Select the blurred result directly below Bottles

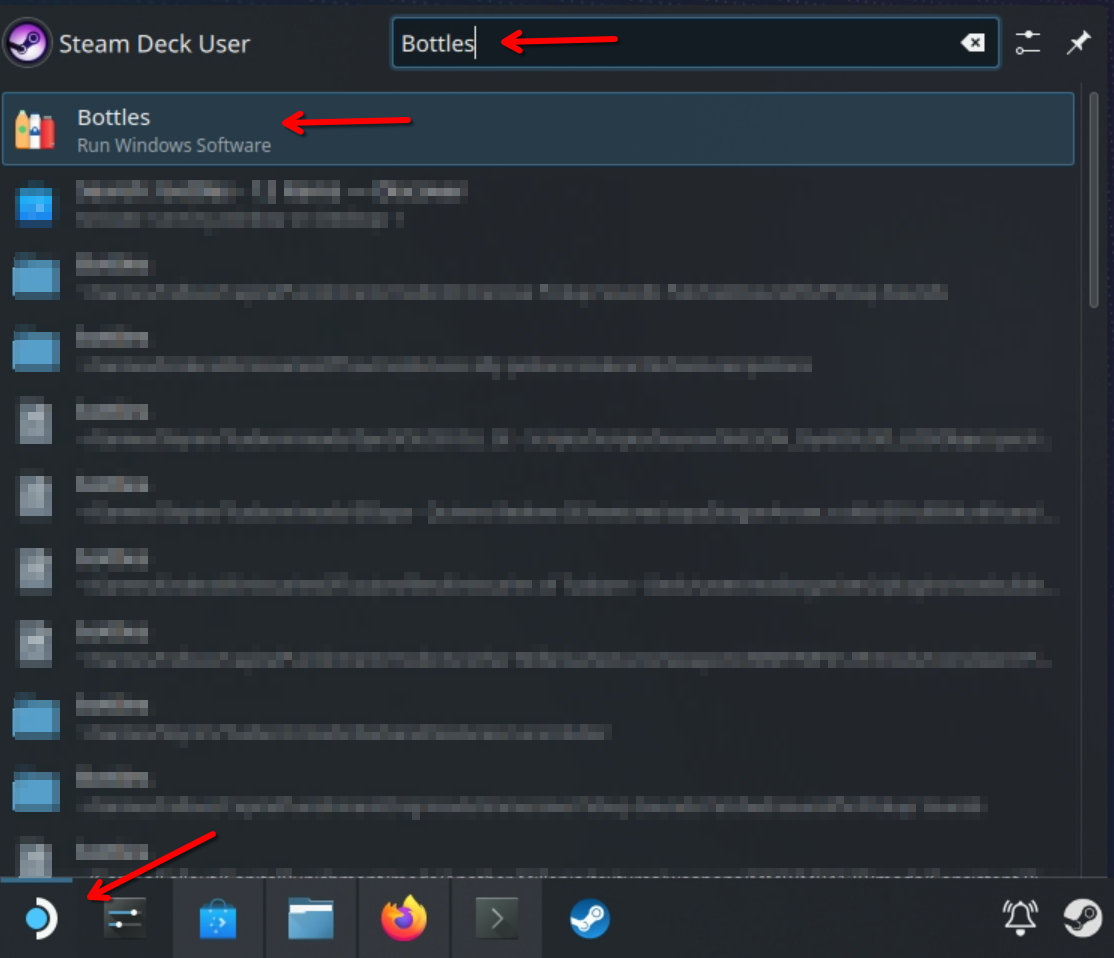pos(538,203)
